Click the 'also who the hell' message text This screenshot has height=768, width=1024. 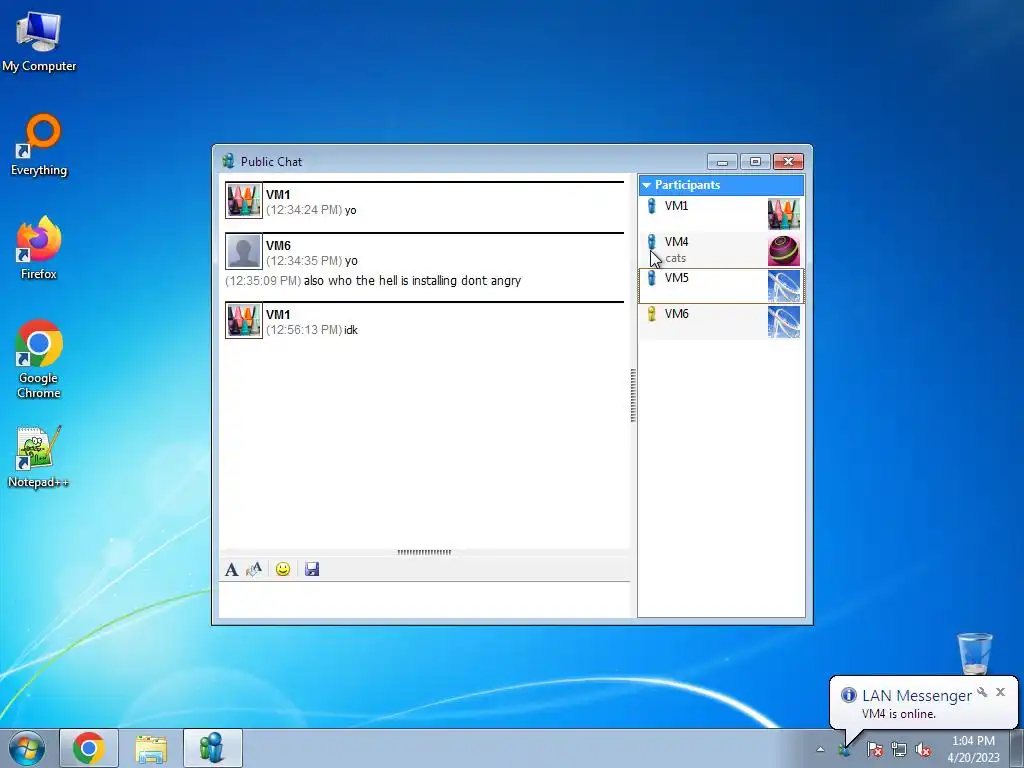click(412, 281)
